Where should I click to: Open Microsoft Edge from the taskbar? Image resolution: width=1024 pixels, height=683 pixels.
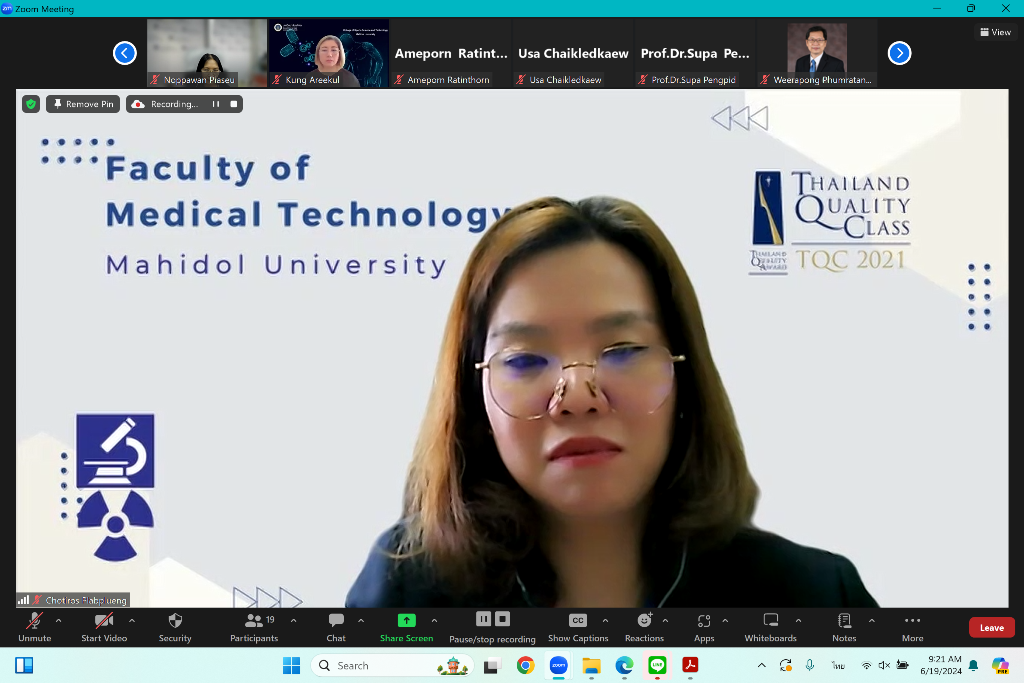[624, 665]
